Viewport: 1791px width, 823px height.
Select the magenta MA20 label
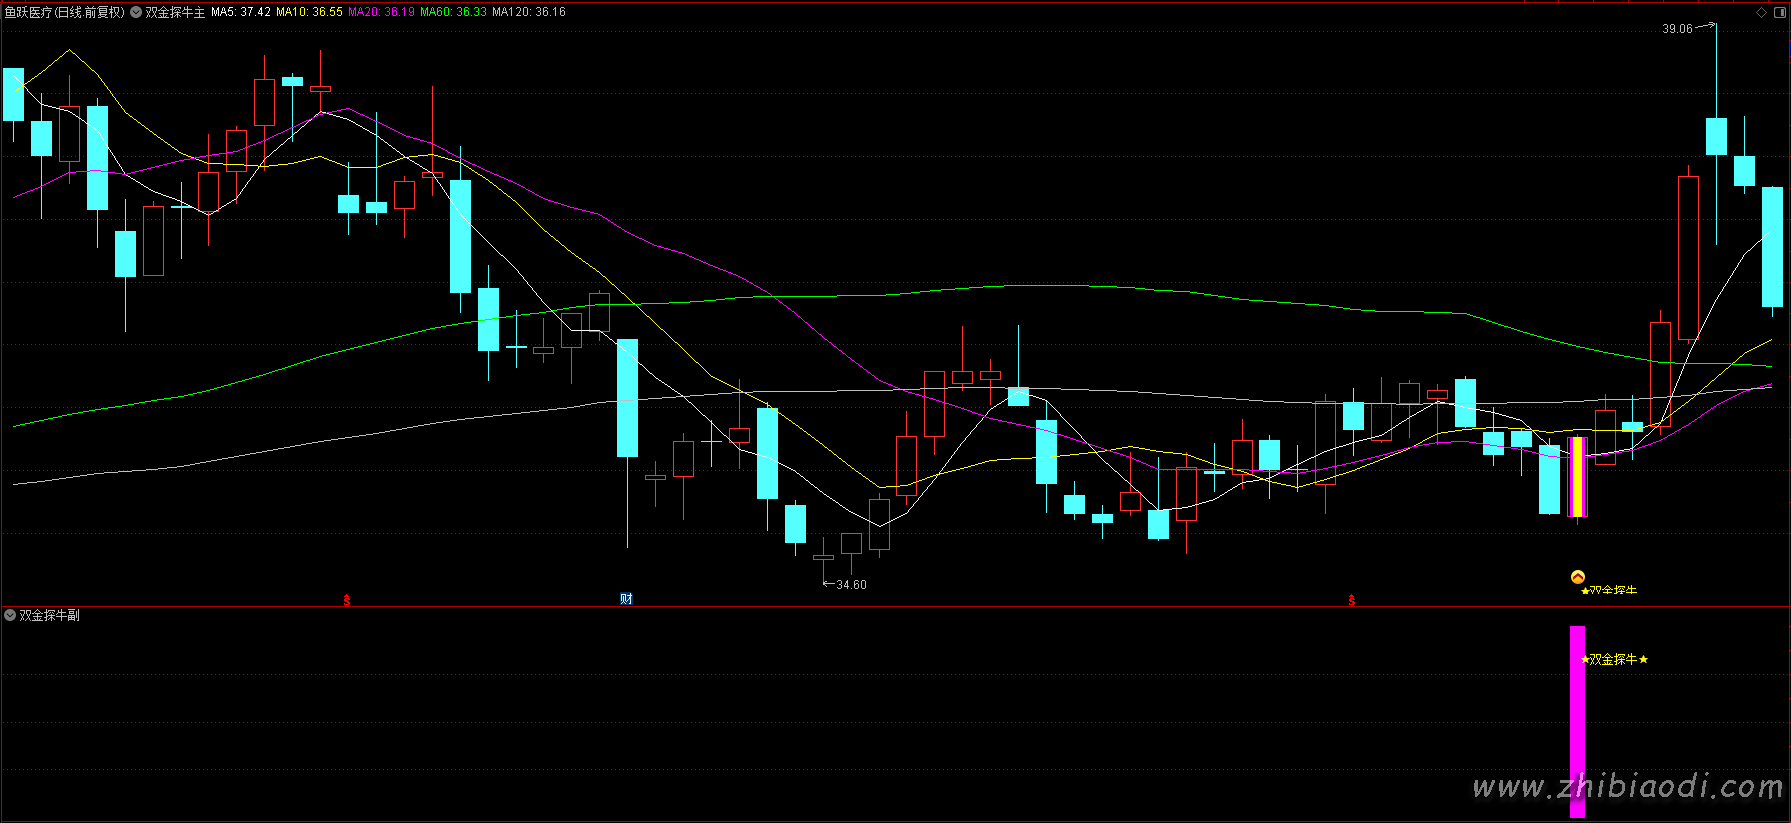click(381, 12)
